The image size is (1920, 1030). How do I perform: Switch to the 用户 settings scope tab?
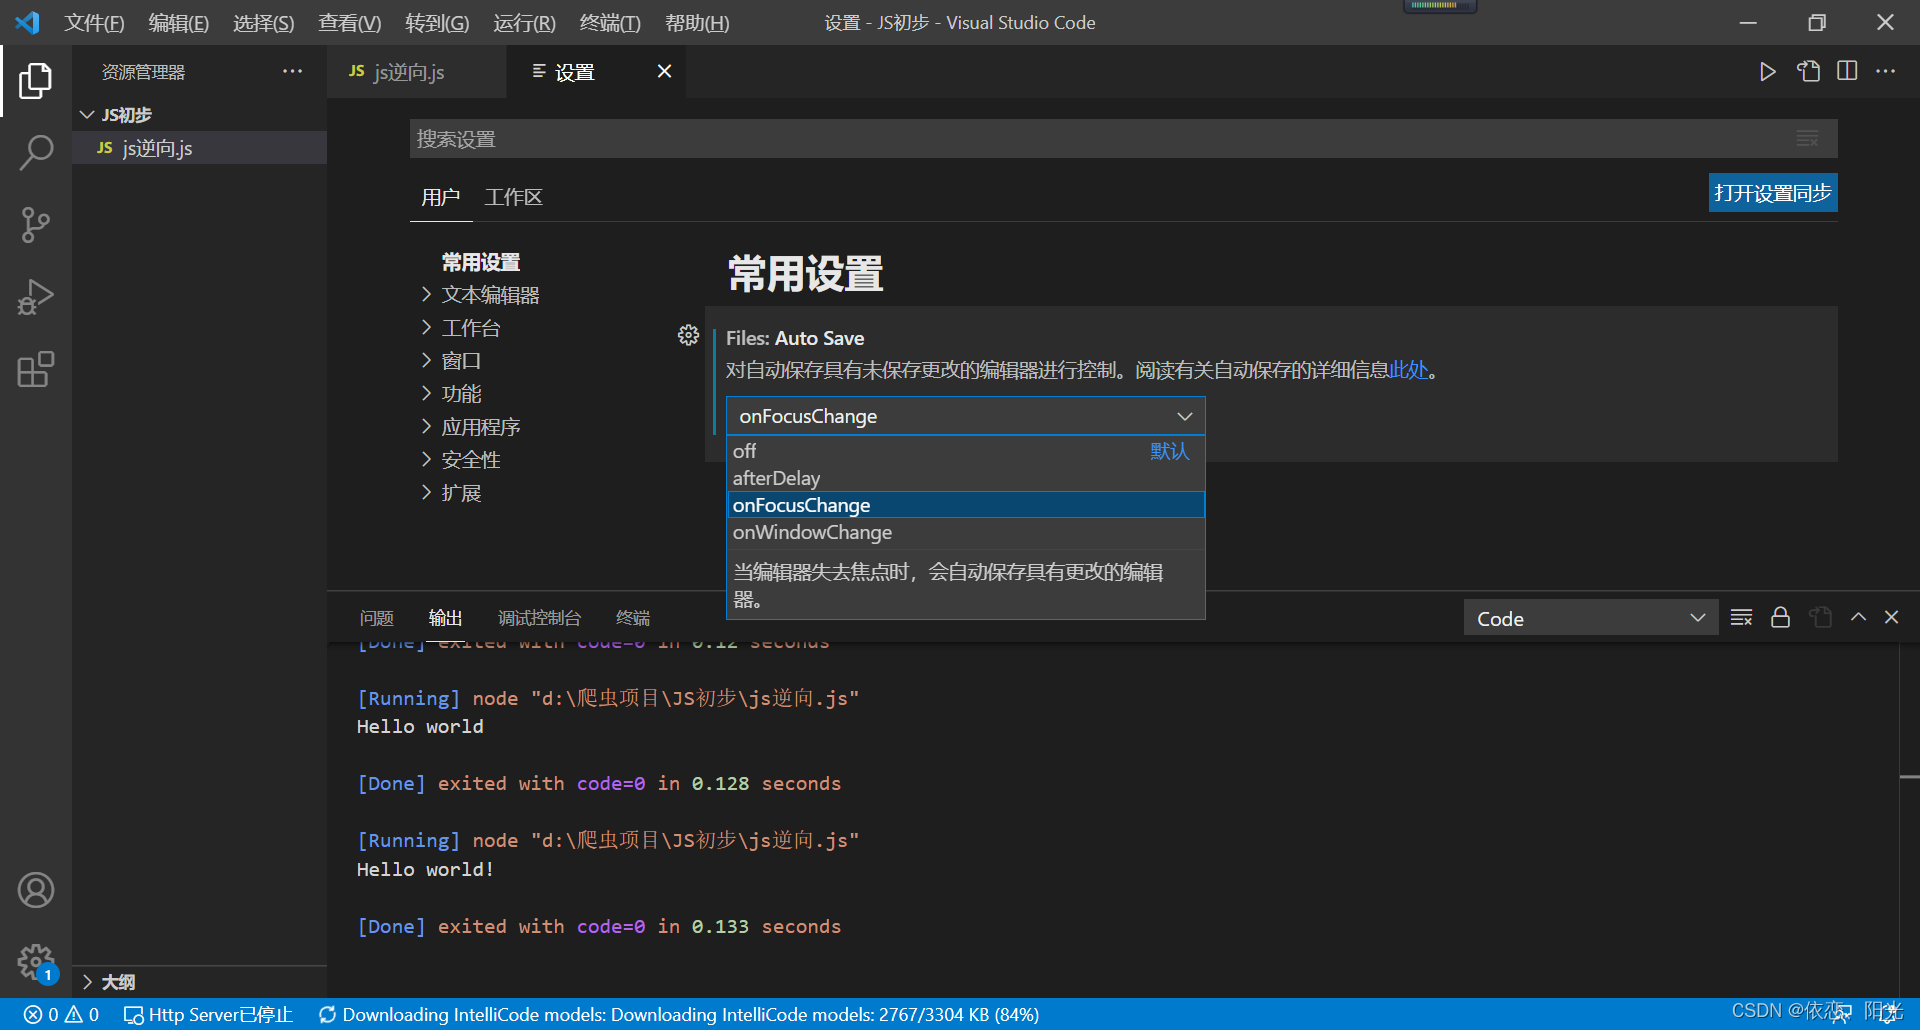[440, 197]
